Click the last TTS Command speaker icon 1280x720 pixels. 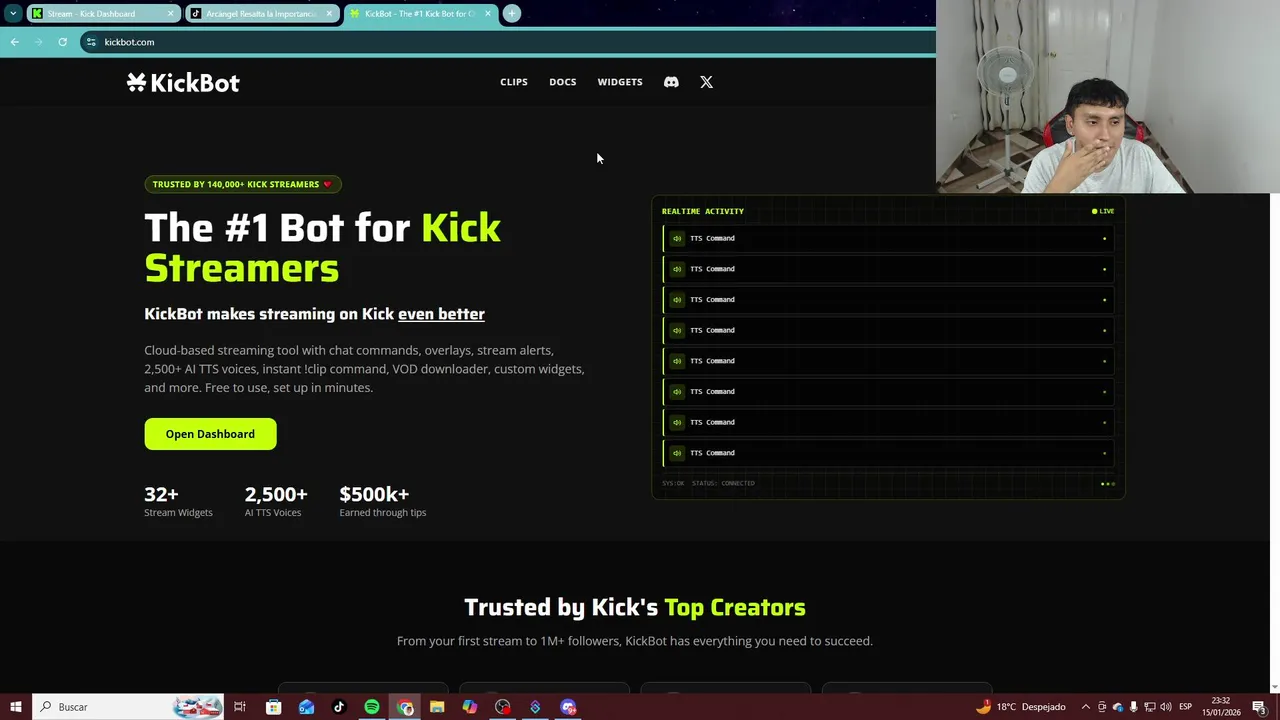(677, 453)
